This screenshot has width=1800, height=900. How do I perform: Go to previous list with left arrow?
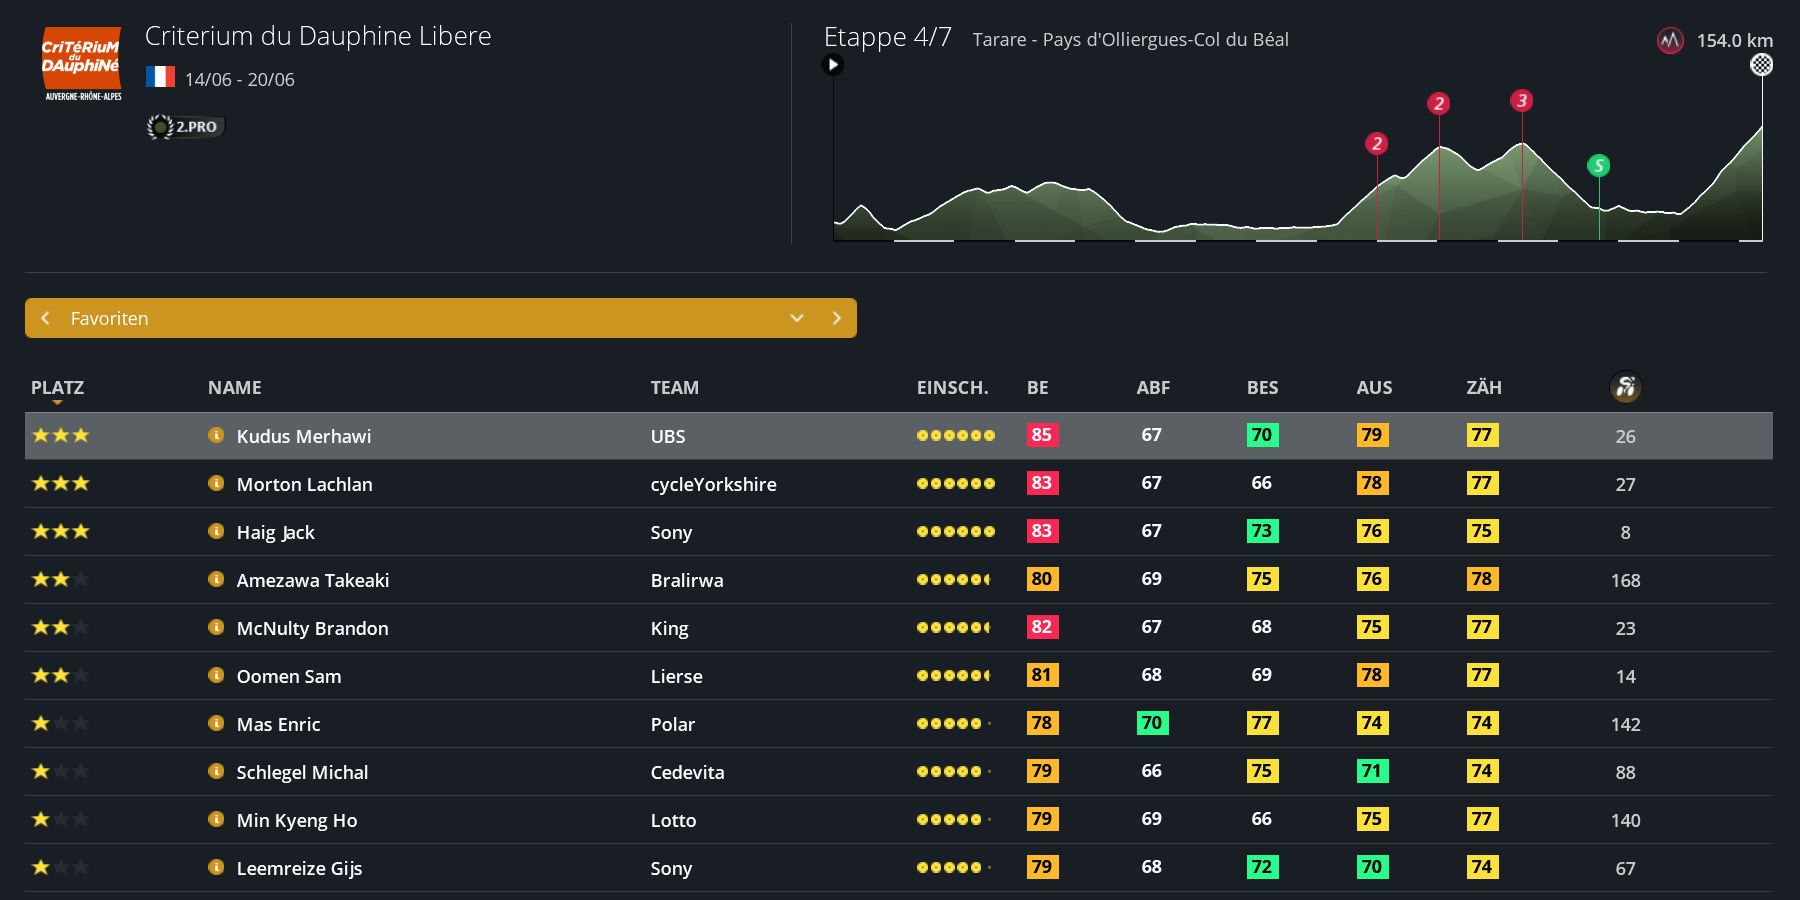tap(45, 318)
